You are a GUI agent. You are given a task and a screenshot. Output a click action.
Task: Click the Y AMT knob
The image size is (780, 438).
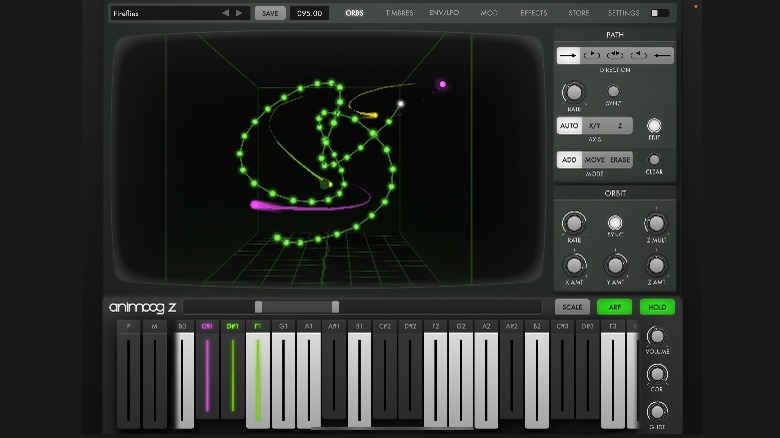(615, 265)
